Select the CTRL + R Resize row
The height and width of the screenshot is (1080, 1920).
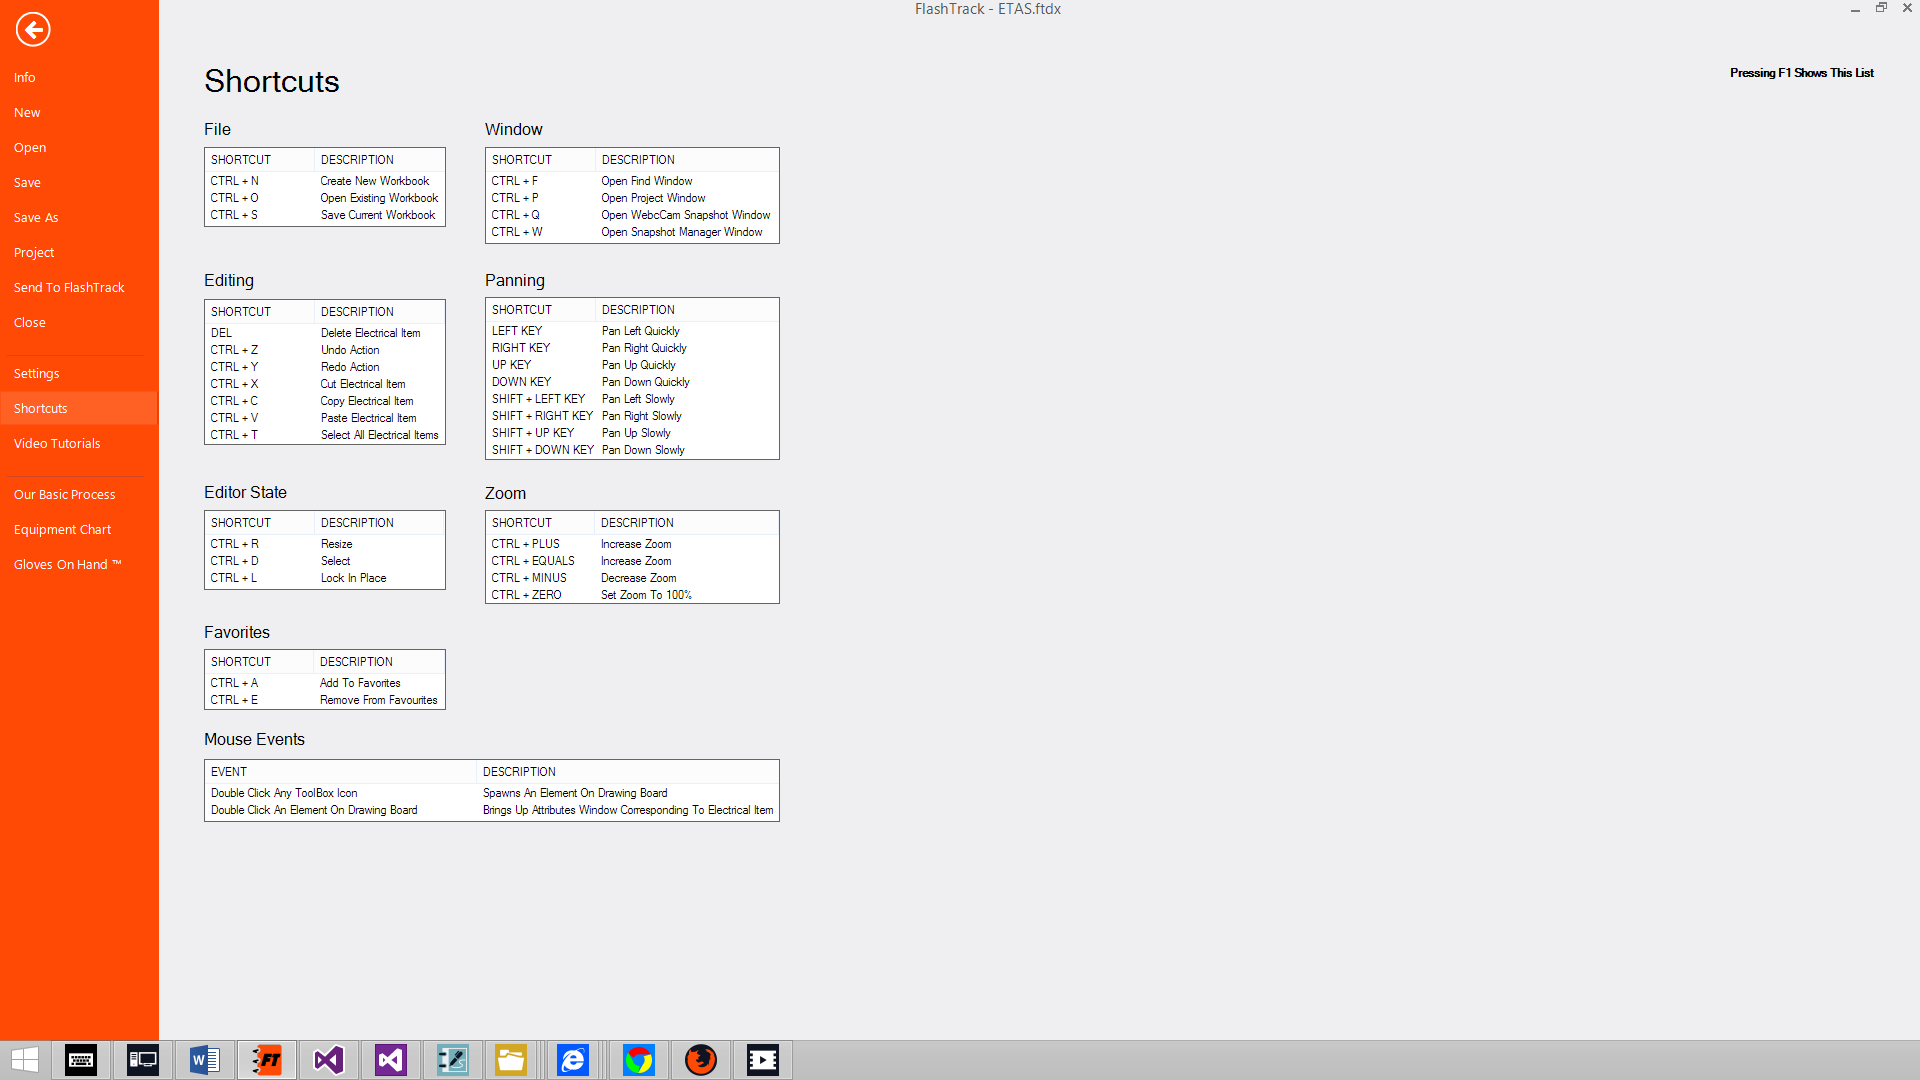tap(325, 544)
